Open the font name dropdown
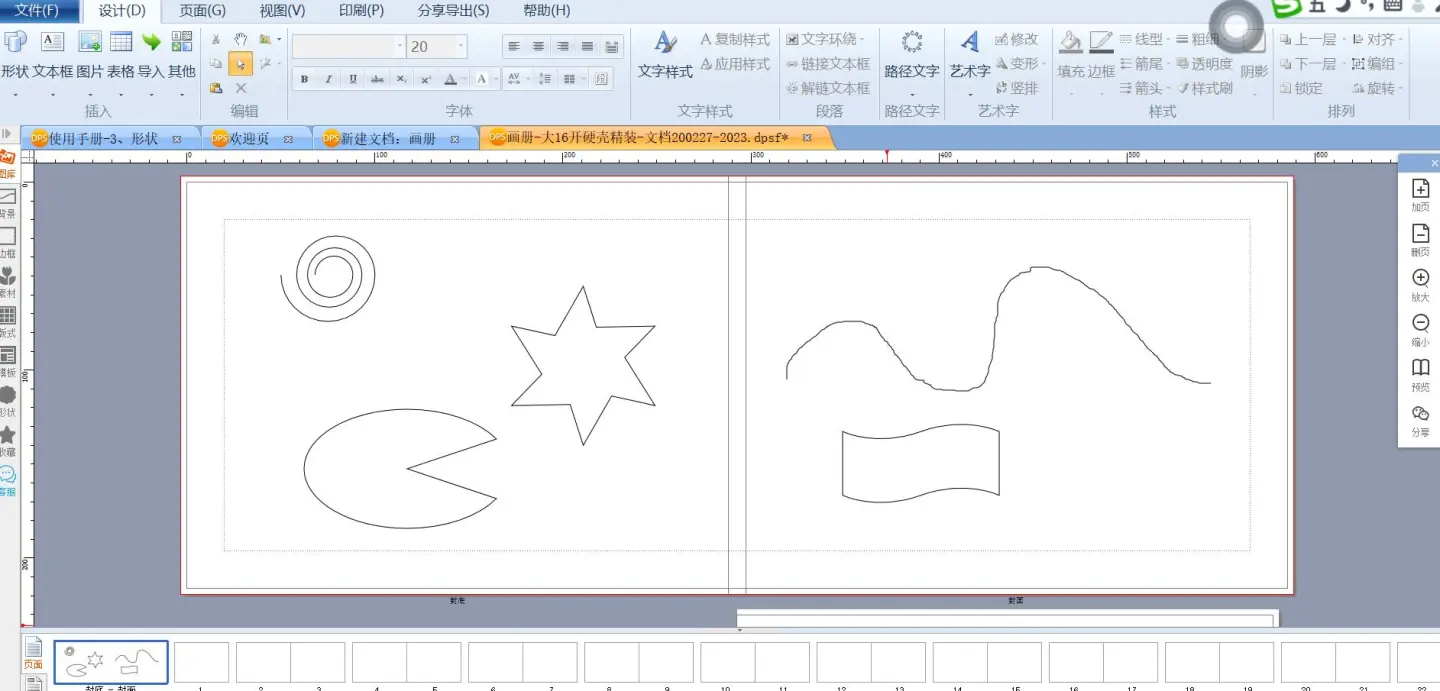This screenshot has width=1440, height=691. click(x=399, y=46)
